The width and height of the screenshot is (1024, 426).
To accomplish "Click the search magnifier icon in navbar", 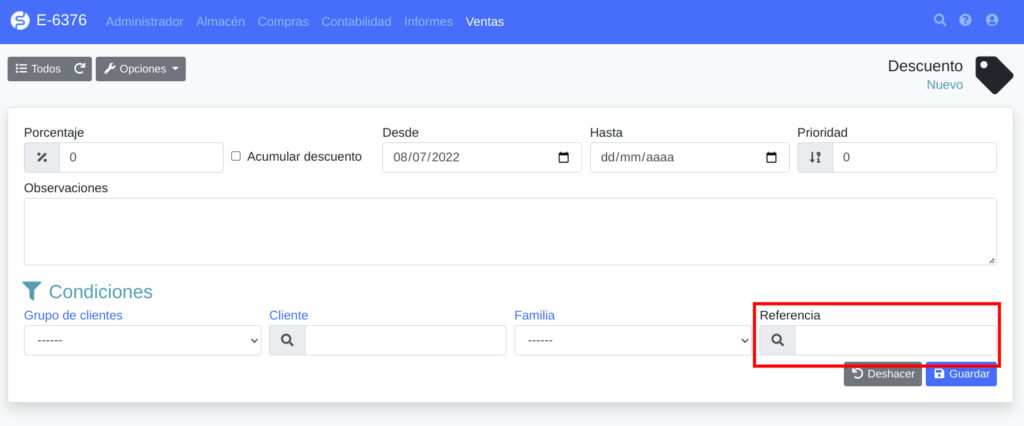I will 939,20.
